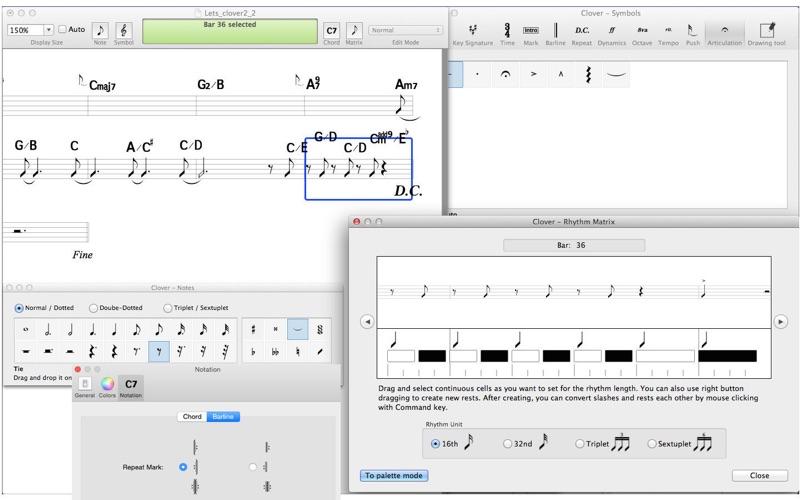Screen dimensions: 800x500
Task: Choose the unselected Repeat Mark radio option
Action: click(x=252, y=467)
